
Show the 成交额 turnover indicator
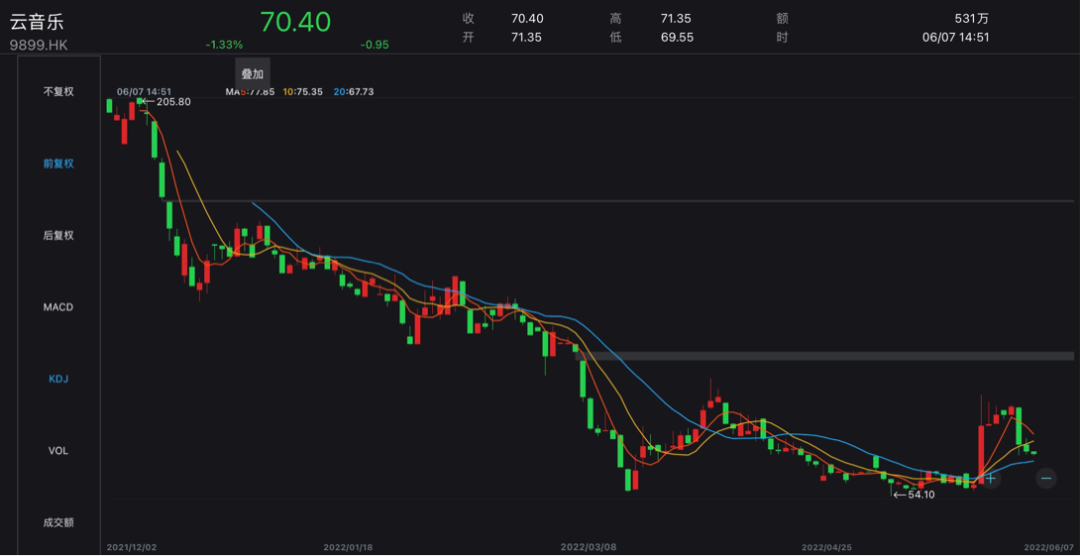(59, 522)
